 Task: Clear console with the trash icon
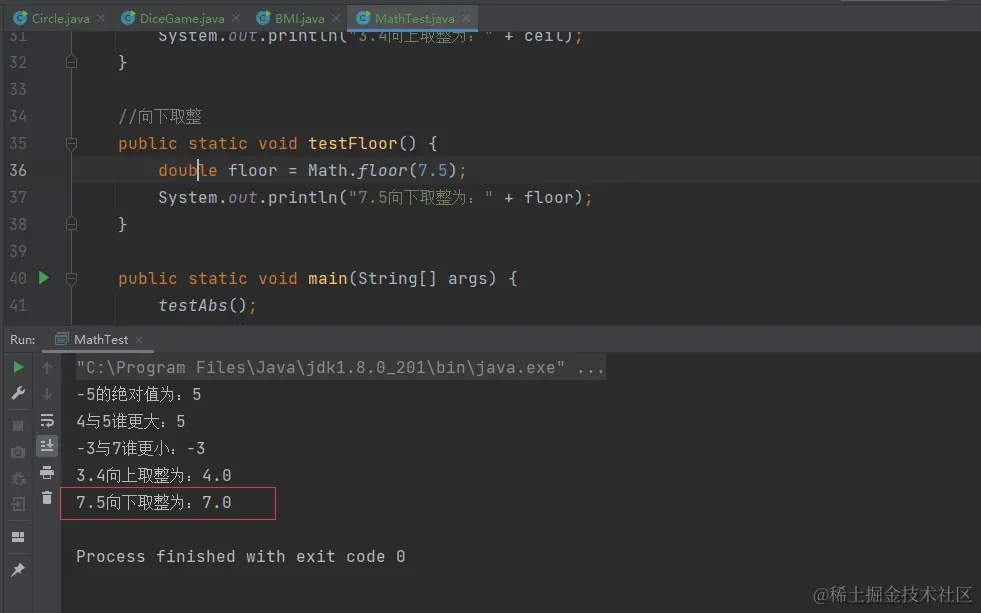pyautogui.click(x=47, y=498)
